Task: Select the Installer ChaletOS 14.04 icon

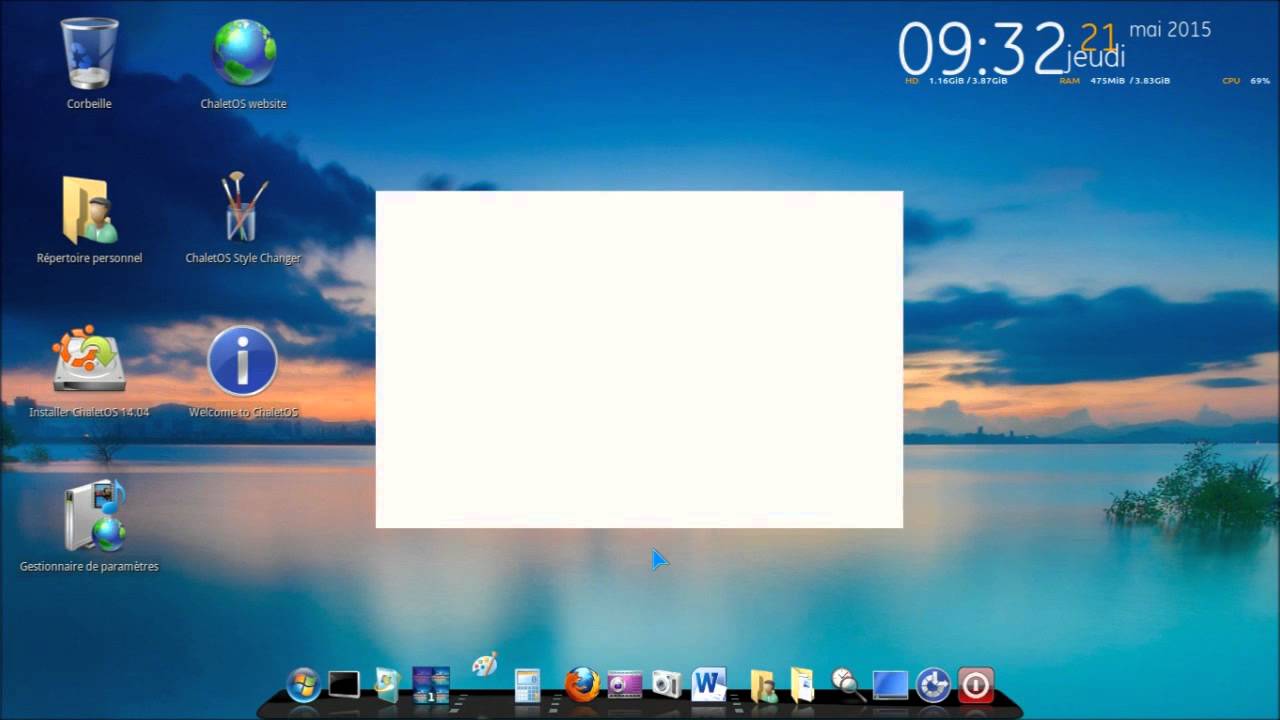Action: pyautogui.click(x=90, y=360)
